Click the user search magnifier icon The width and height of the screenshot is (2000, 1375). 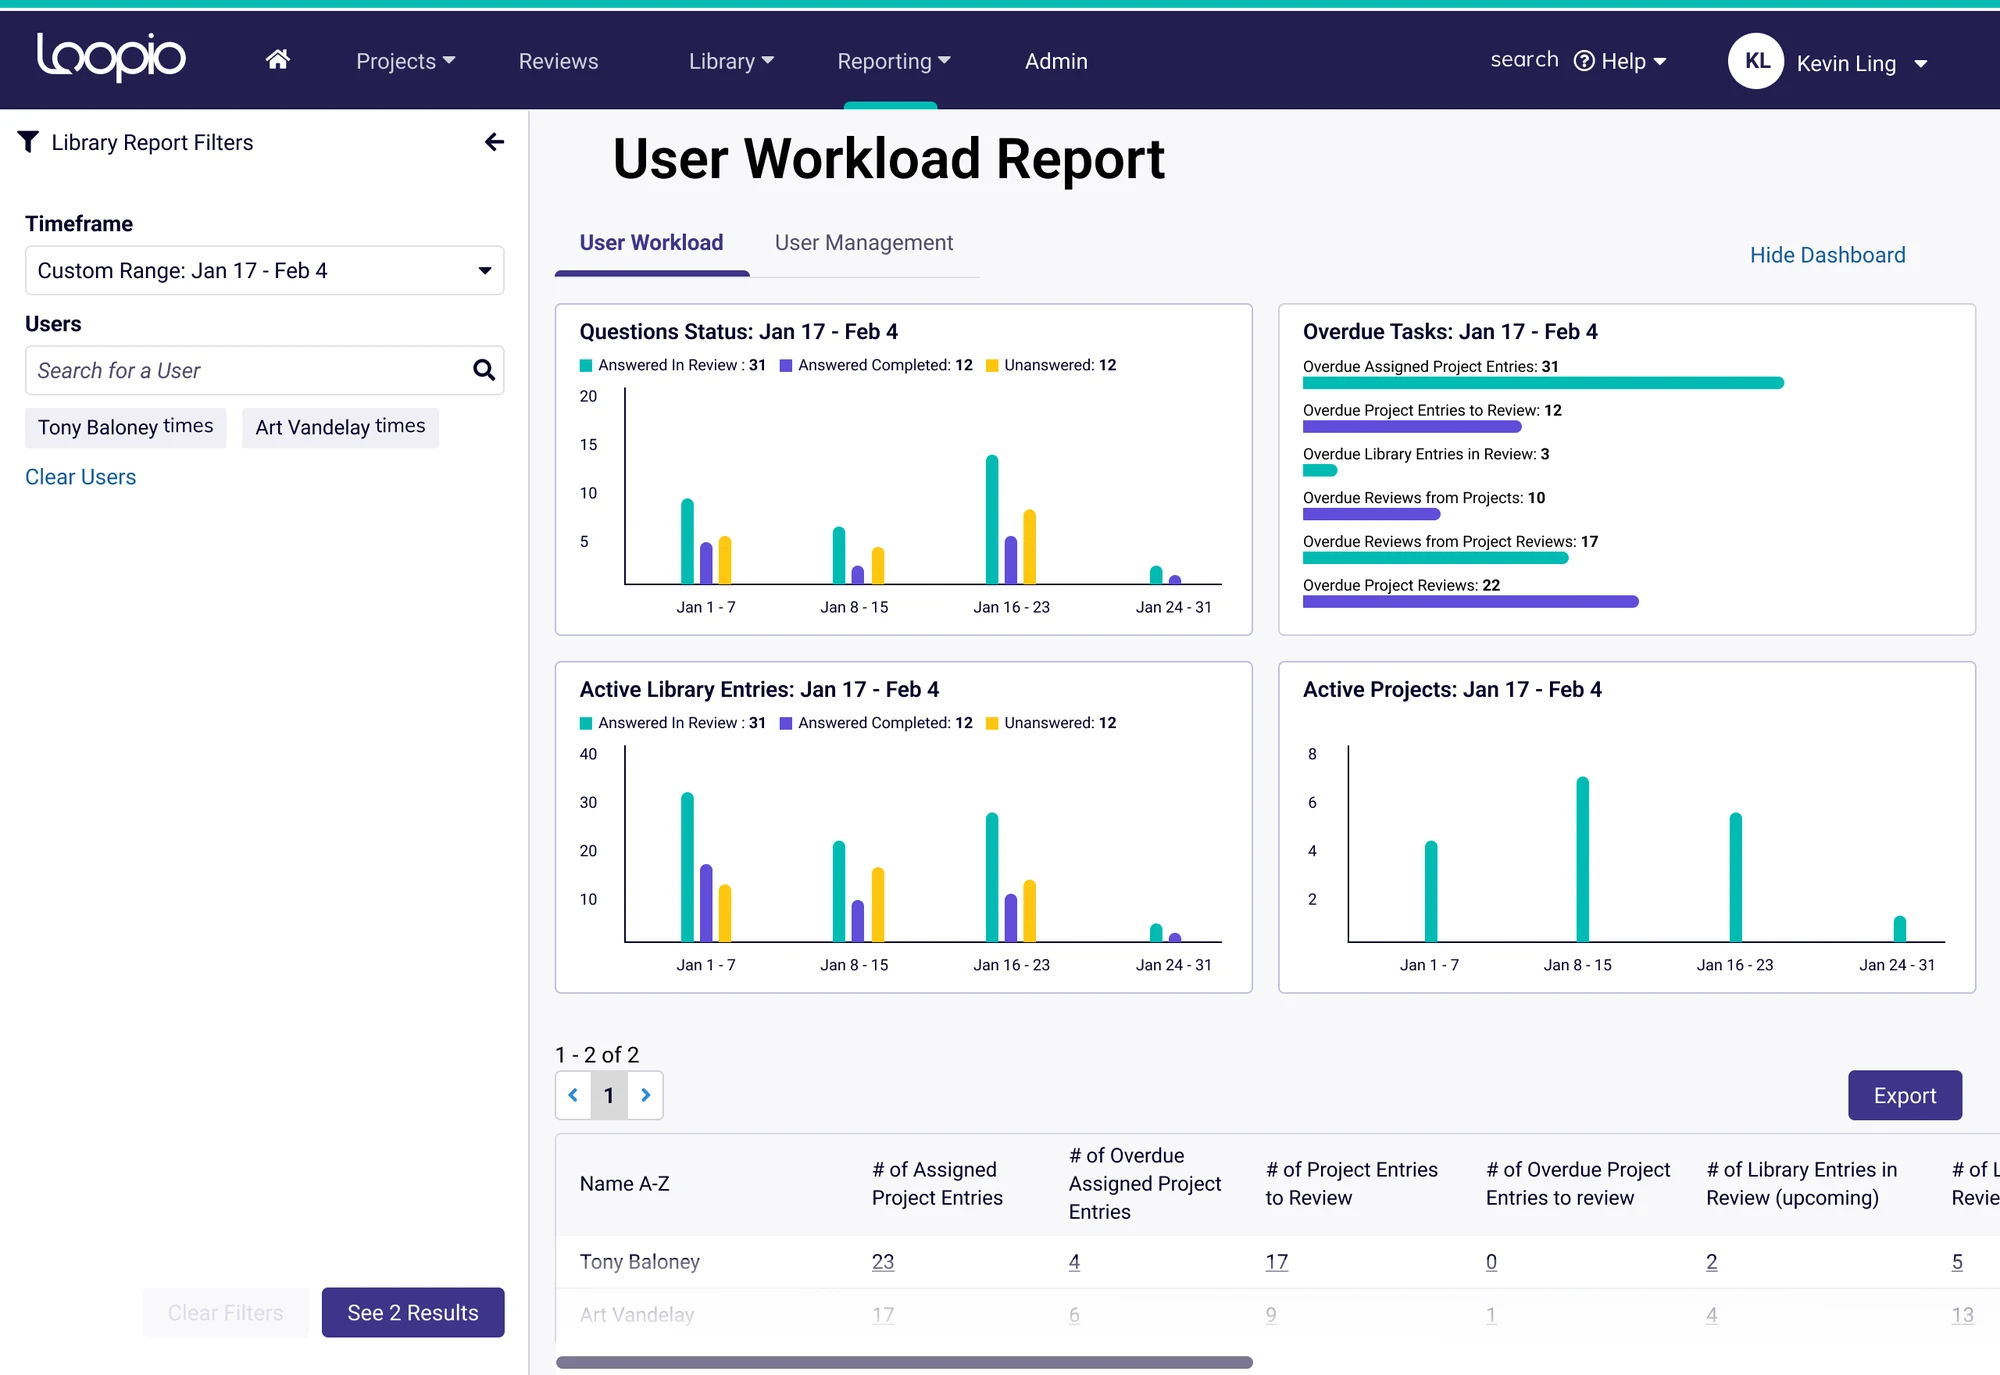(x=484, y=370)
